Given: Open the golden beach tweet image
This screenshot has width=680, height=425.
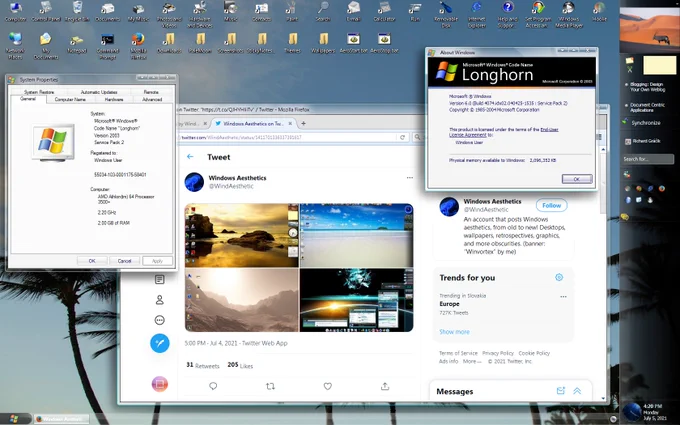Looking at the screenshot, I should click(x=242, y=235).
